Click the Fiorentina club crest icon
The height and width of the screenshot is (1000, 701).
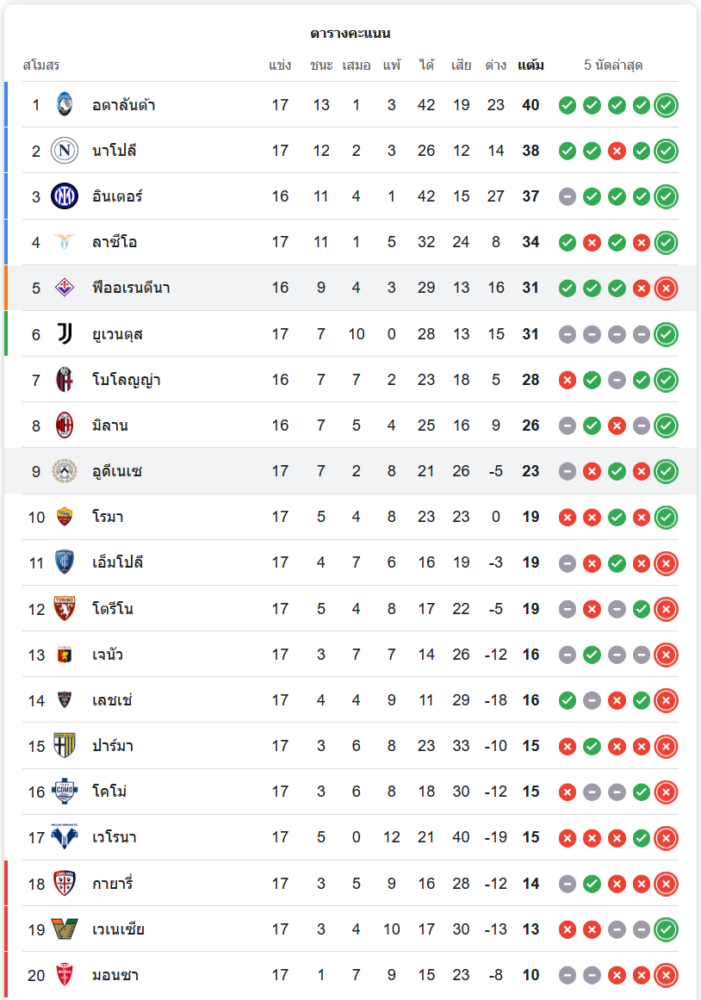[x=65, y=288]
